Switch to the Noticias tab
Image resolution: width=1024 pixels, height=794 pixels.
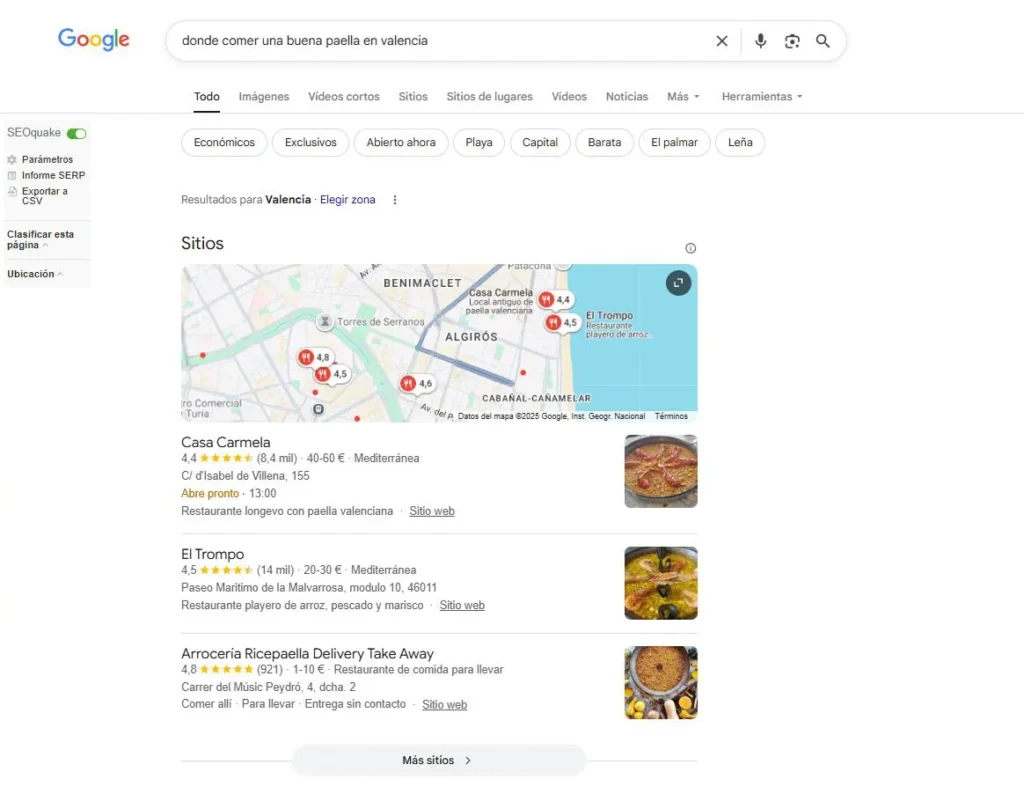click(x=626, y=96)
